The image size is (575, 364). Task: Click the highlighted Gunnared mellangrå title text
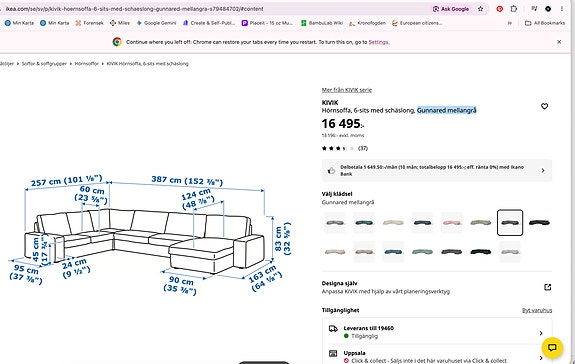pos(447,110)
